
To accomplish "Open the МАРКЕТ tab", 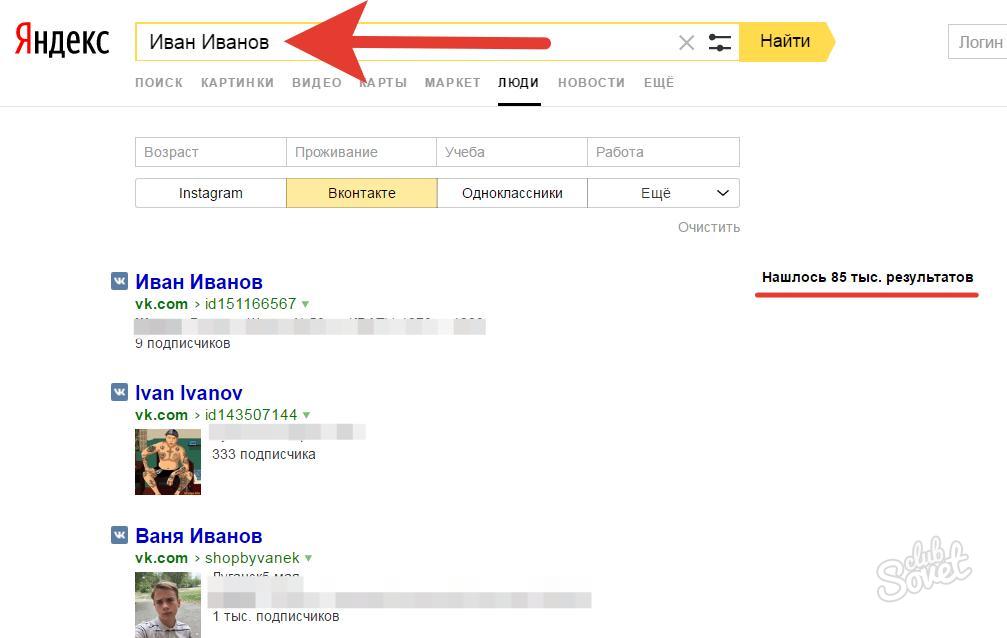I will coord(453,83).
